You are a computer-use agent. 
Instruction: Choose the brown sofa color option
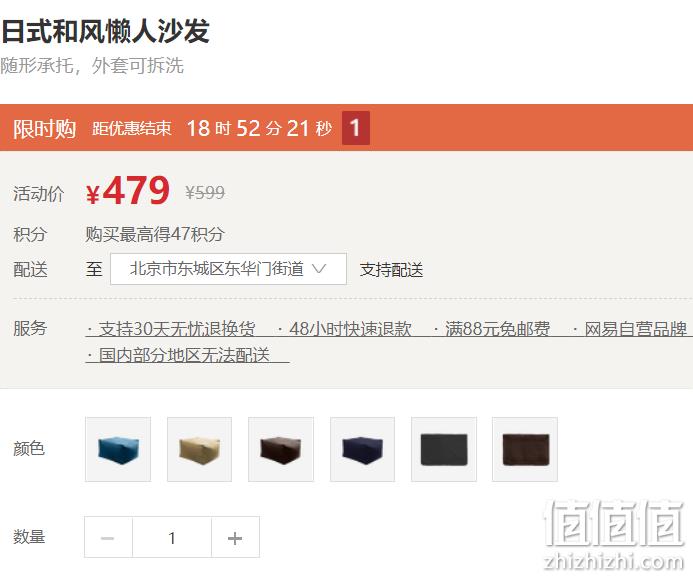[x=281, y=449]
